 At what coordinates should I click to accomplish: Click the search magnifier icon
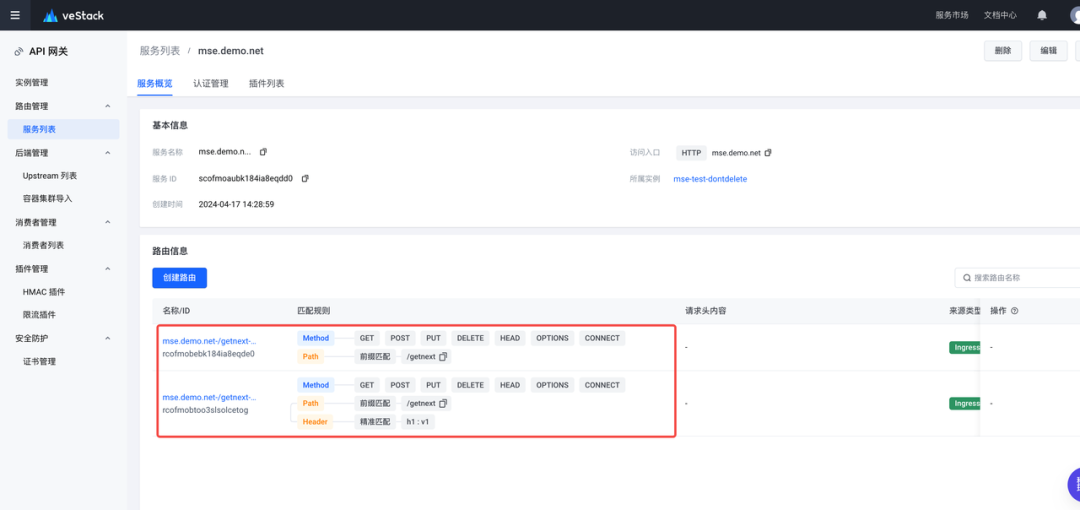click(x=967, y=278)
